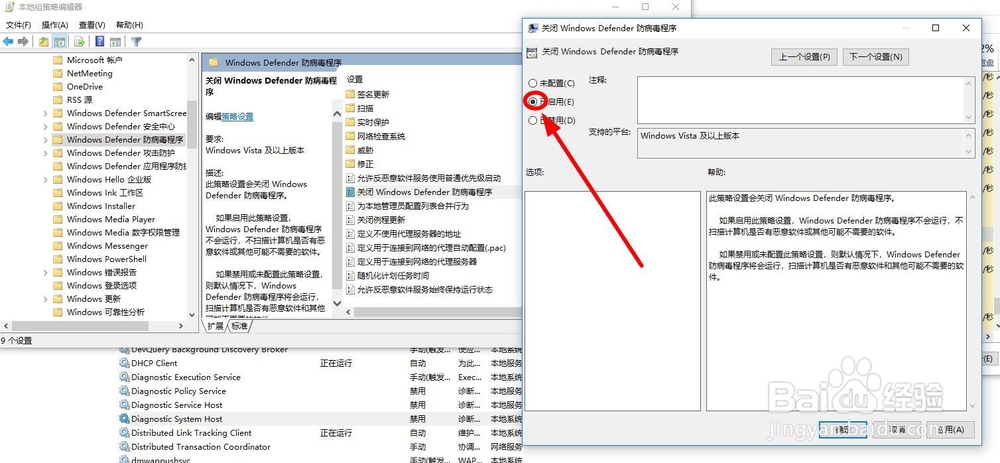
Task: Select the 未配置(C) radio button
Action: point(533,83)
